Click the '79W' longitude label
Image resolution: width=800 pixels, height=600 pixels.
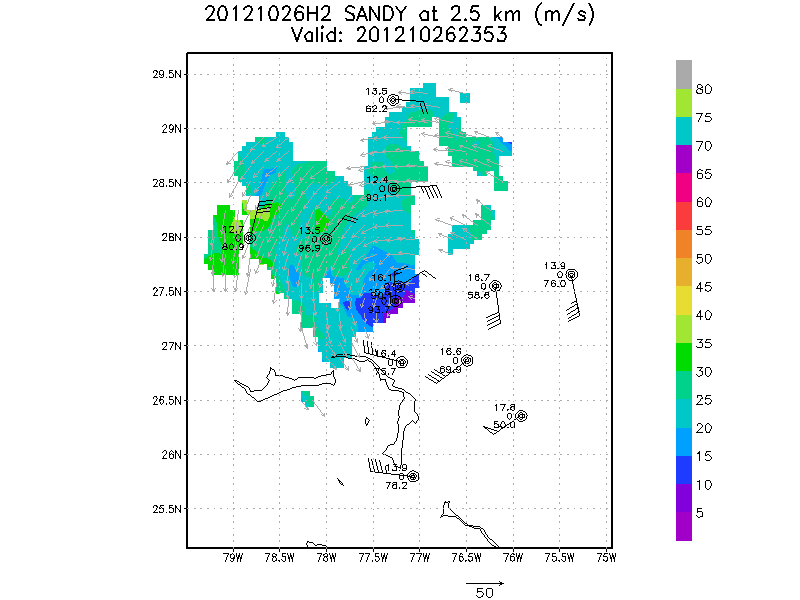233,558
